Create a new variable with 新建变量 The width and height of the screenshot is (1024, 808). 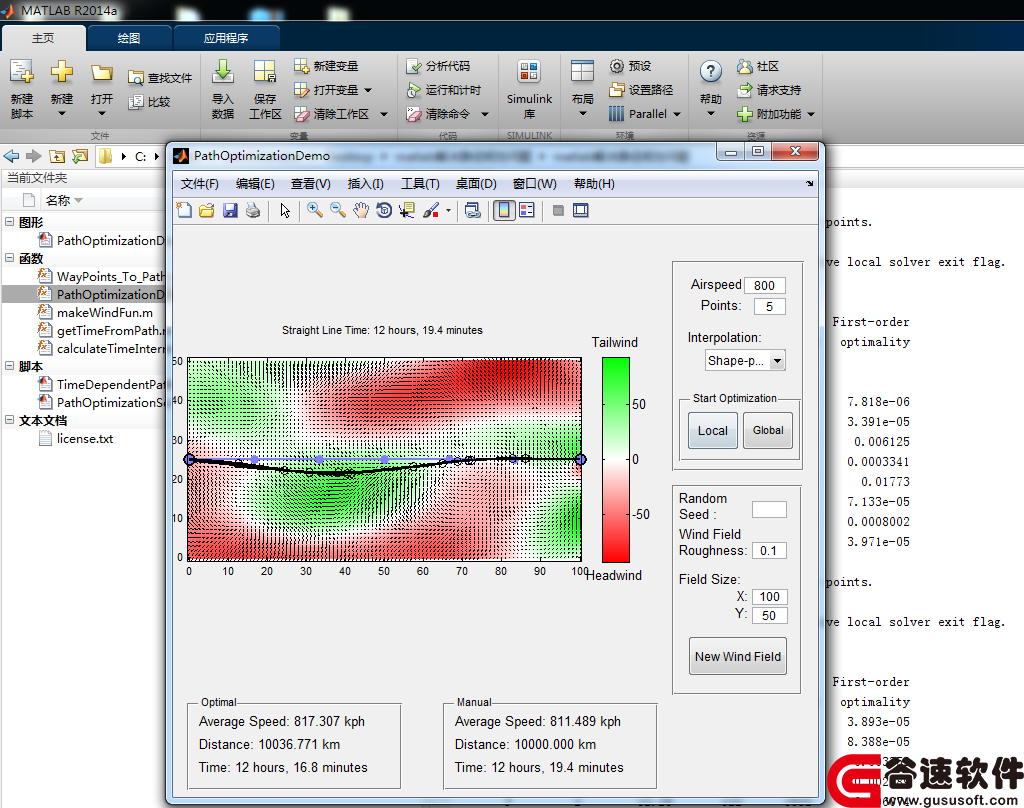(326, 66)
